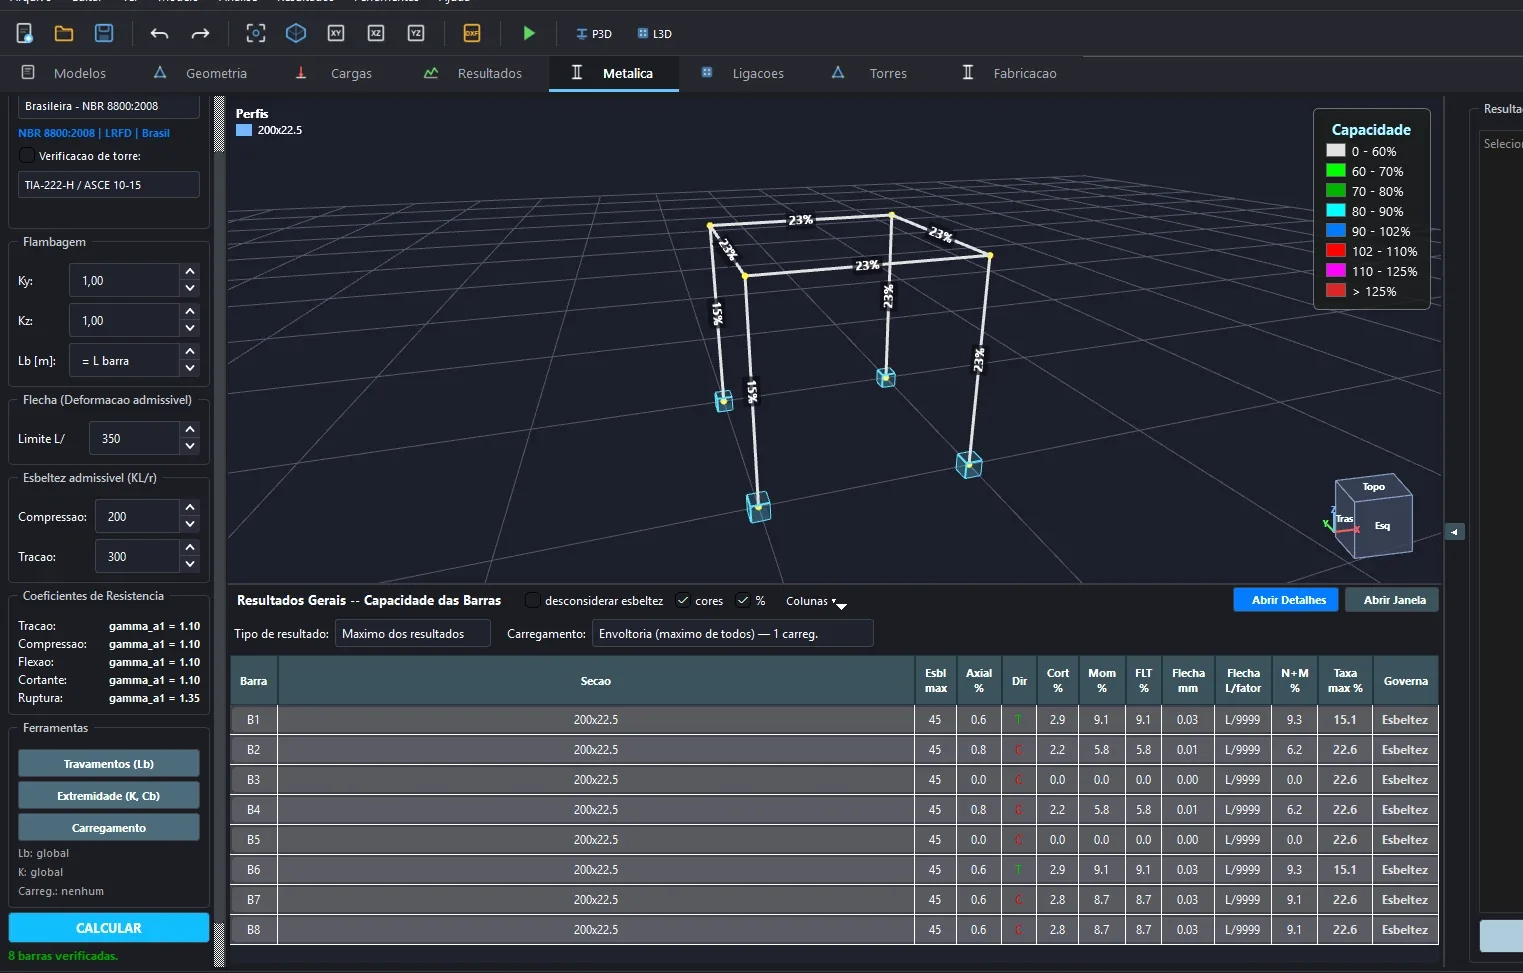Click the Abrir Detalhes button
This screenshot has height=973, width=1523.
point(1288,600)
